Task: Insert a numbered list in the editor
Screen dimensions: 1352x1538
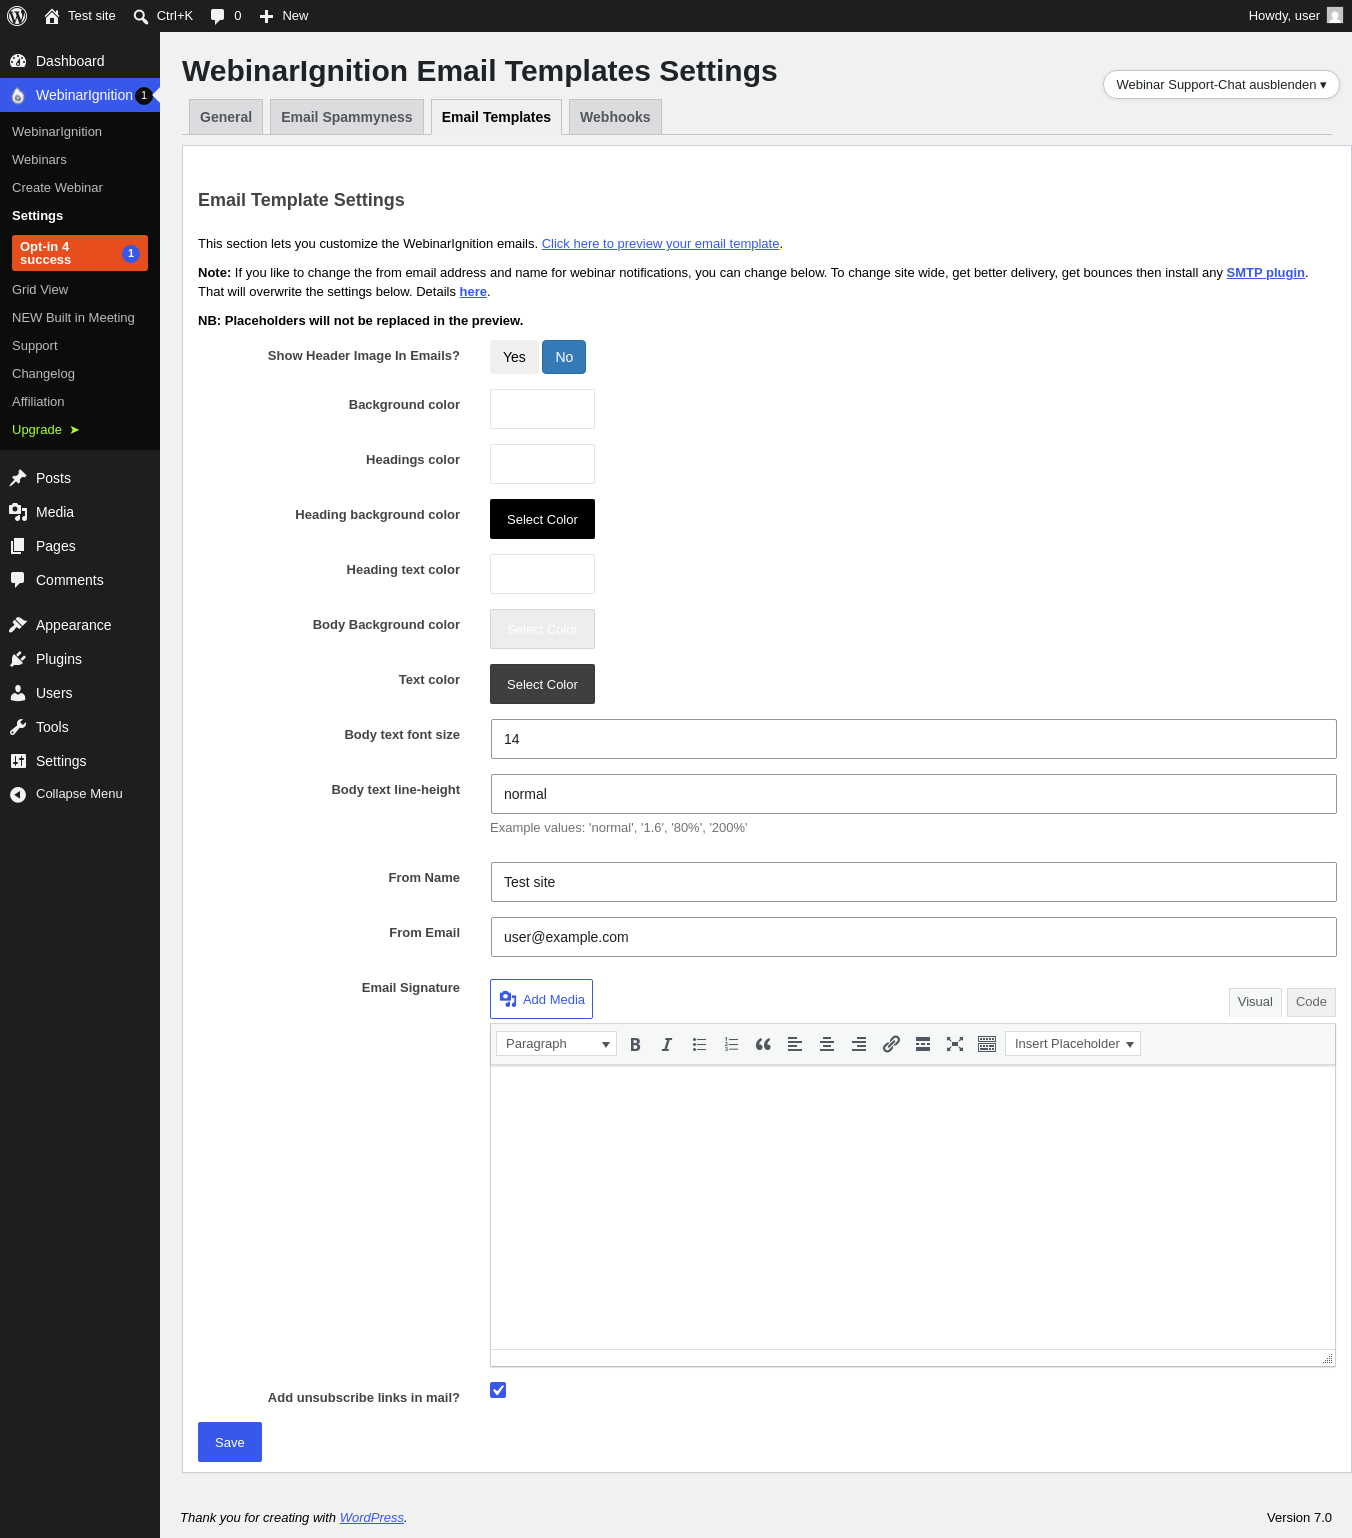Action: point(731,1044)
